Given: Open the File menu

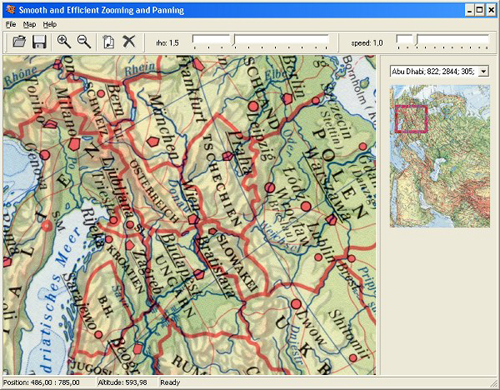Looking at the screenshot, I should [11, 24].
